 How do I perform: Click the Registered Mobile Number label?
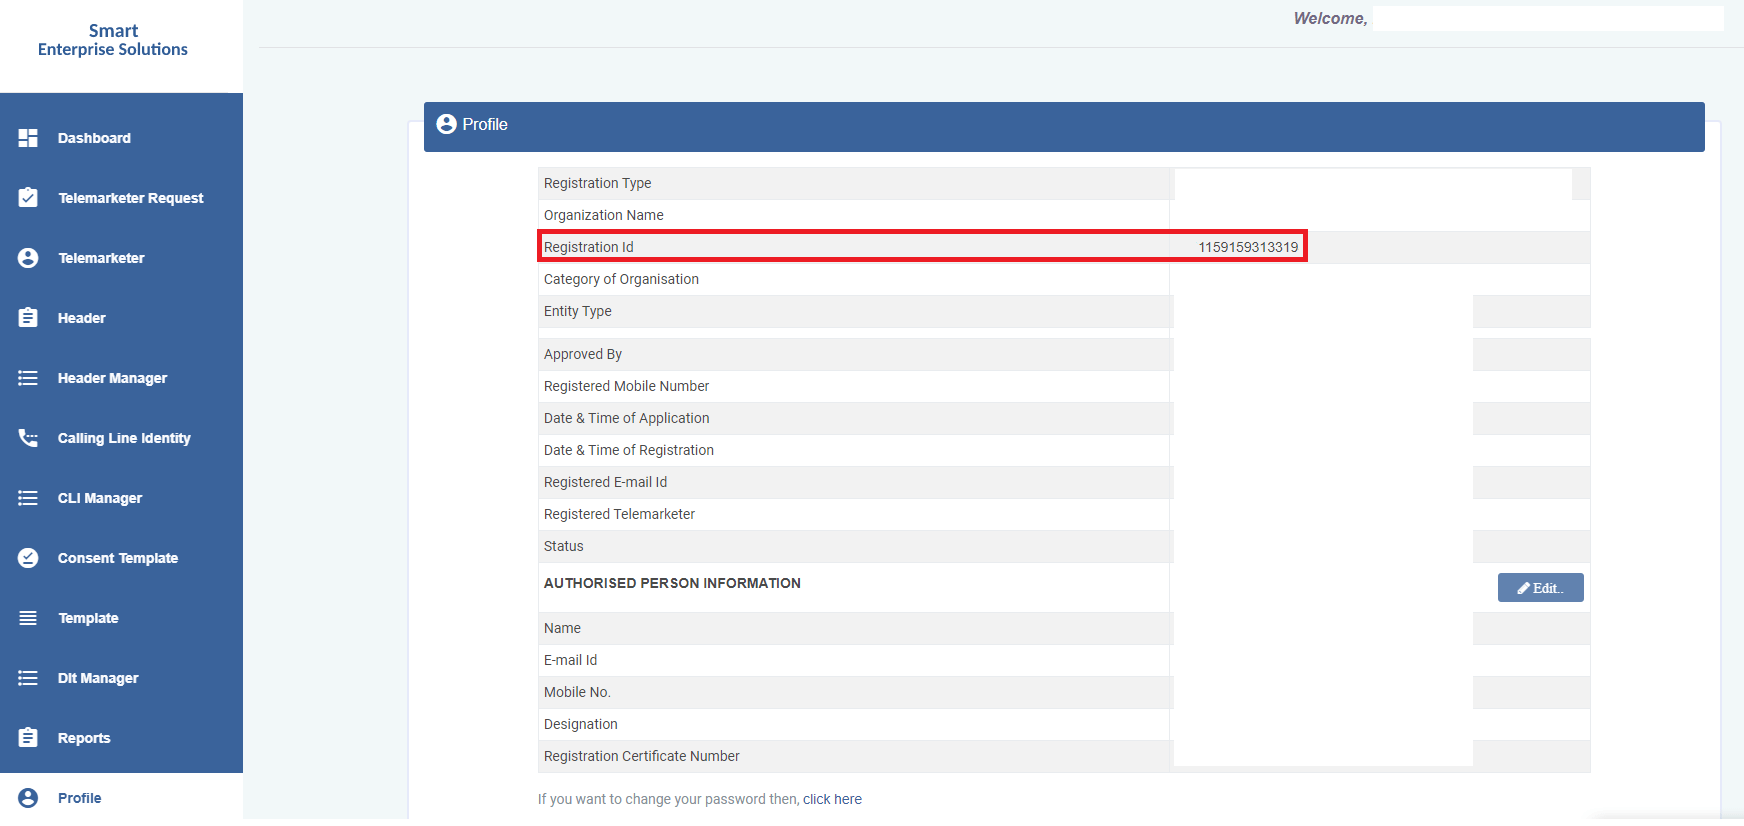pyautogui.click(x=626, y=386)
